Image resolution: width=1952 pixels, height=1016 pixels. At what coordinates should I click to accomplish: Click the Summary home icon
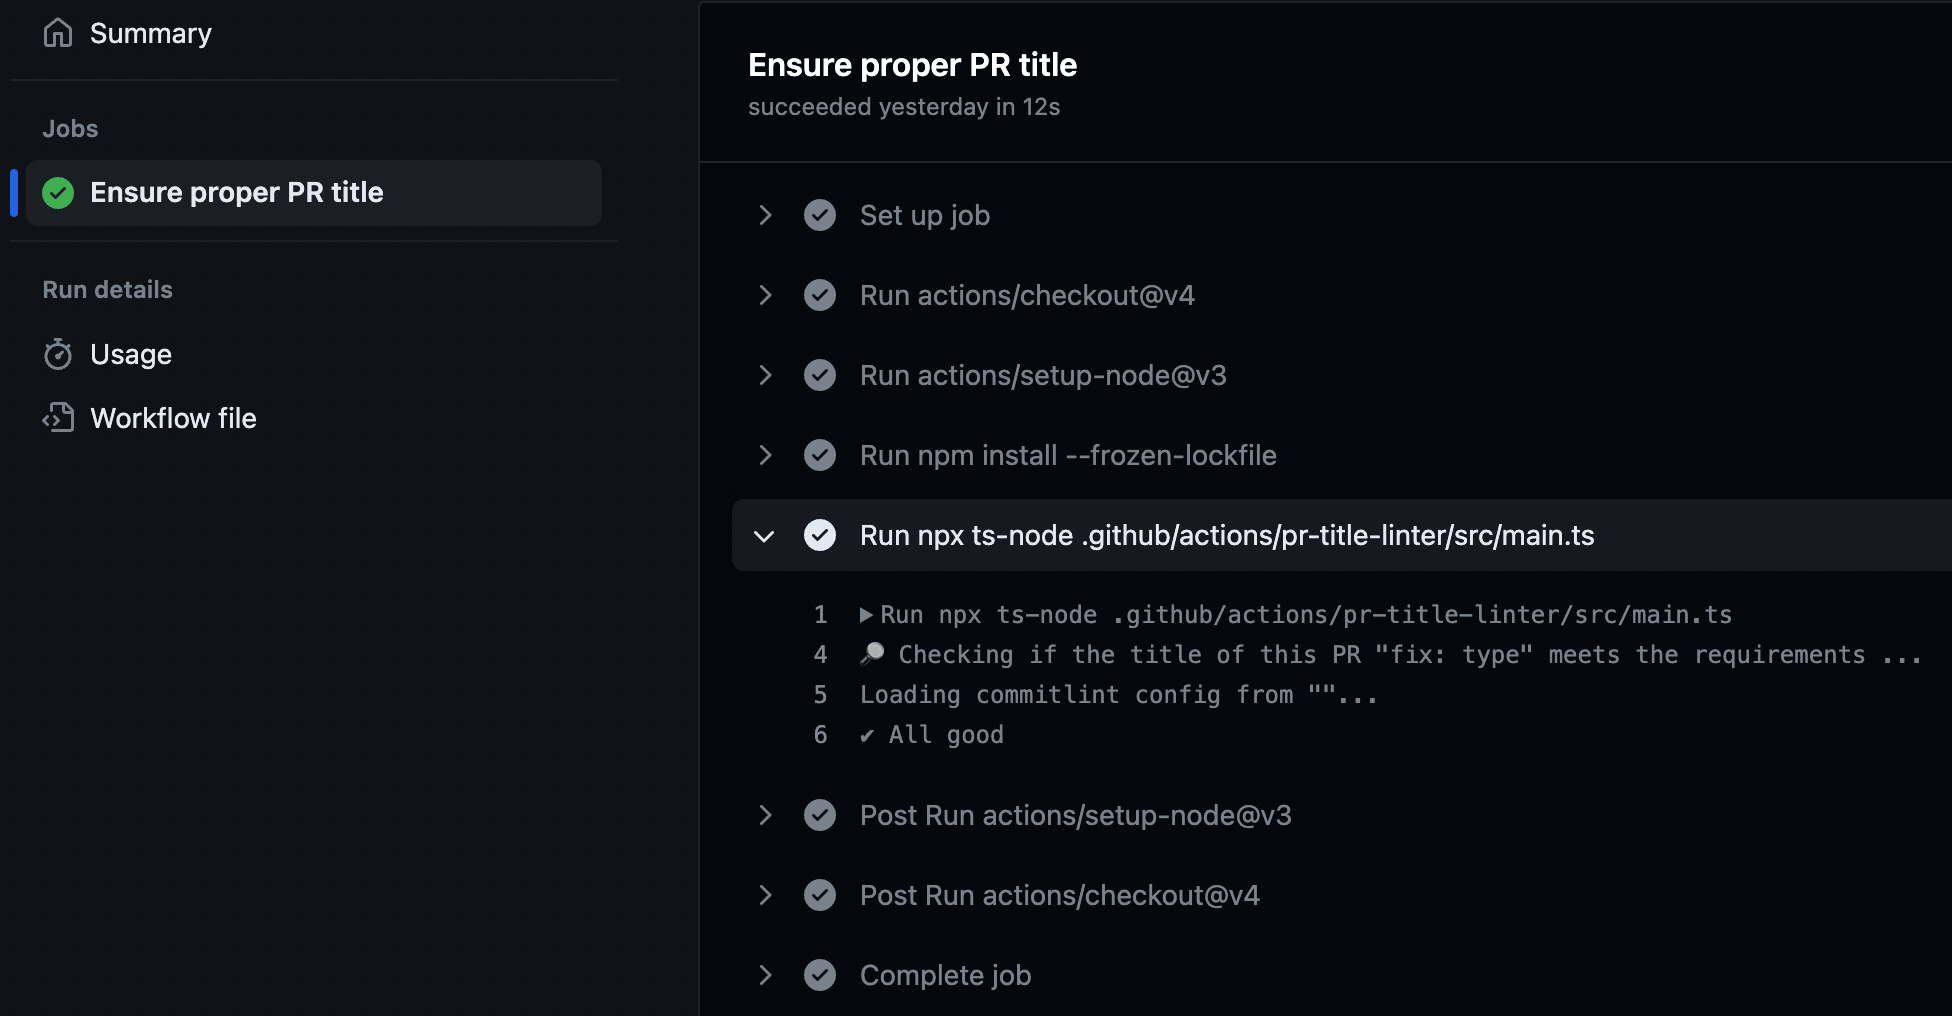[x=58, y=33]
